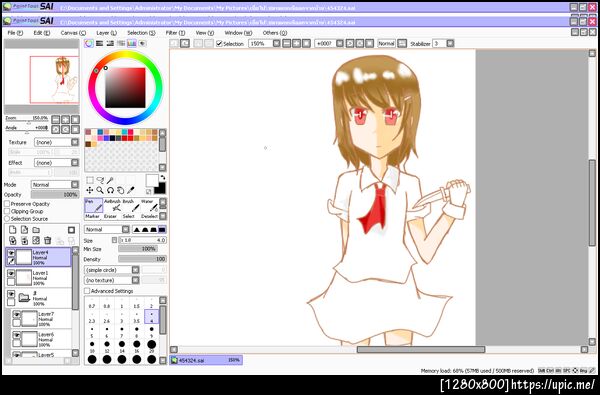Show the HSV slider panel icon
This screenshot has width=600, height=395.
110,43
